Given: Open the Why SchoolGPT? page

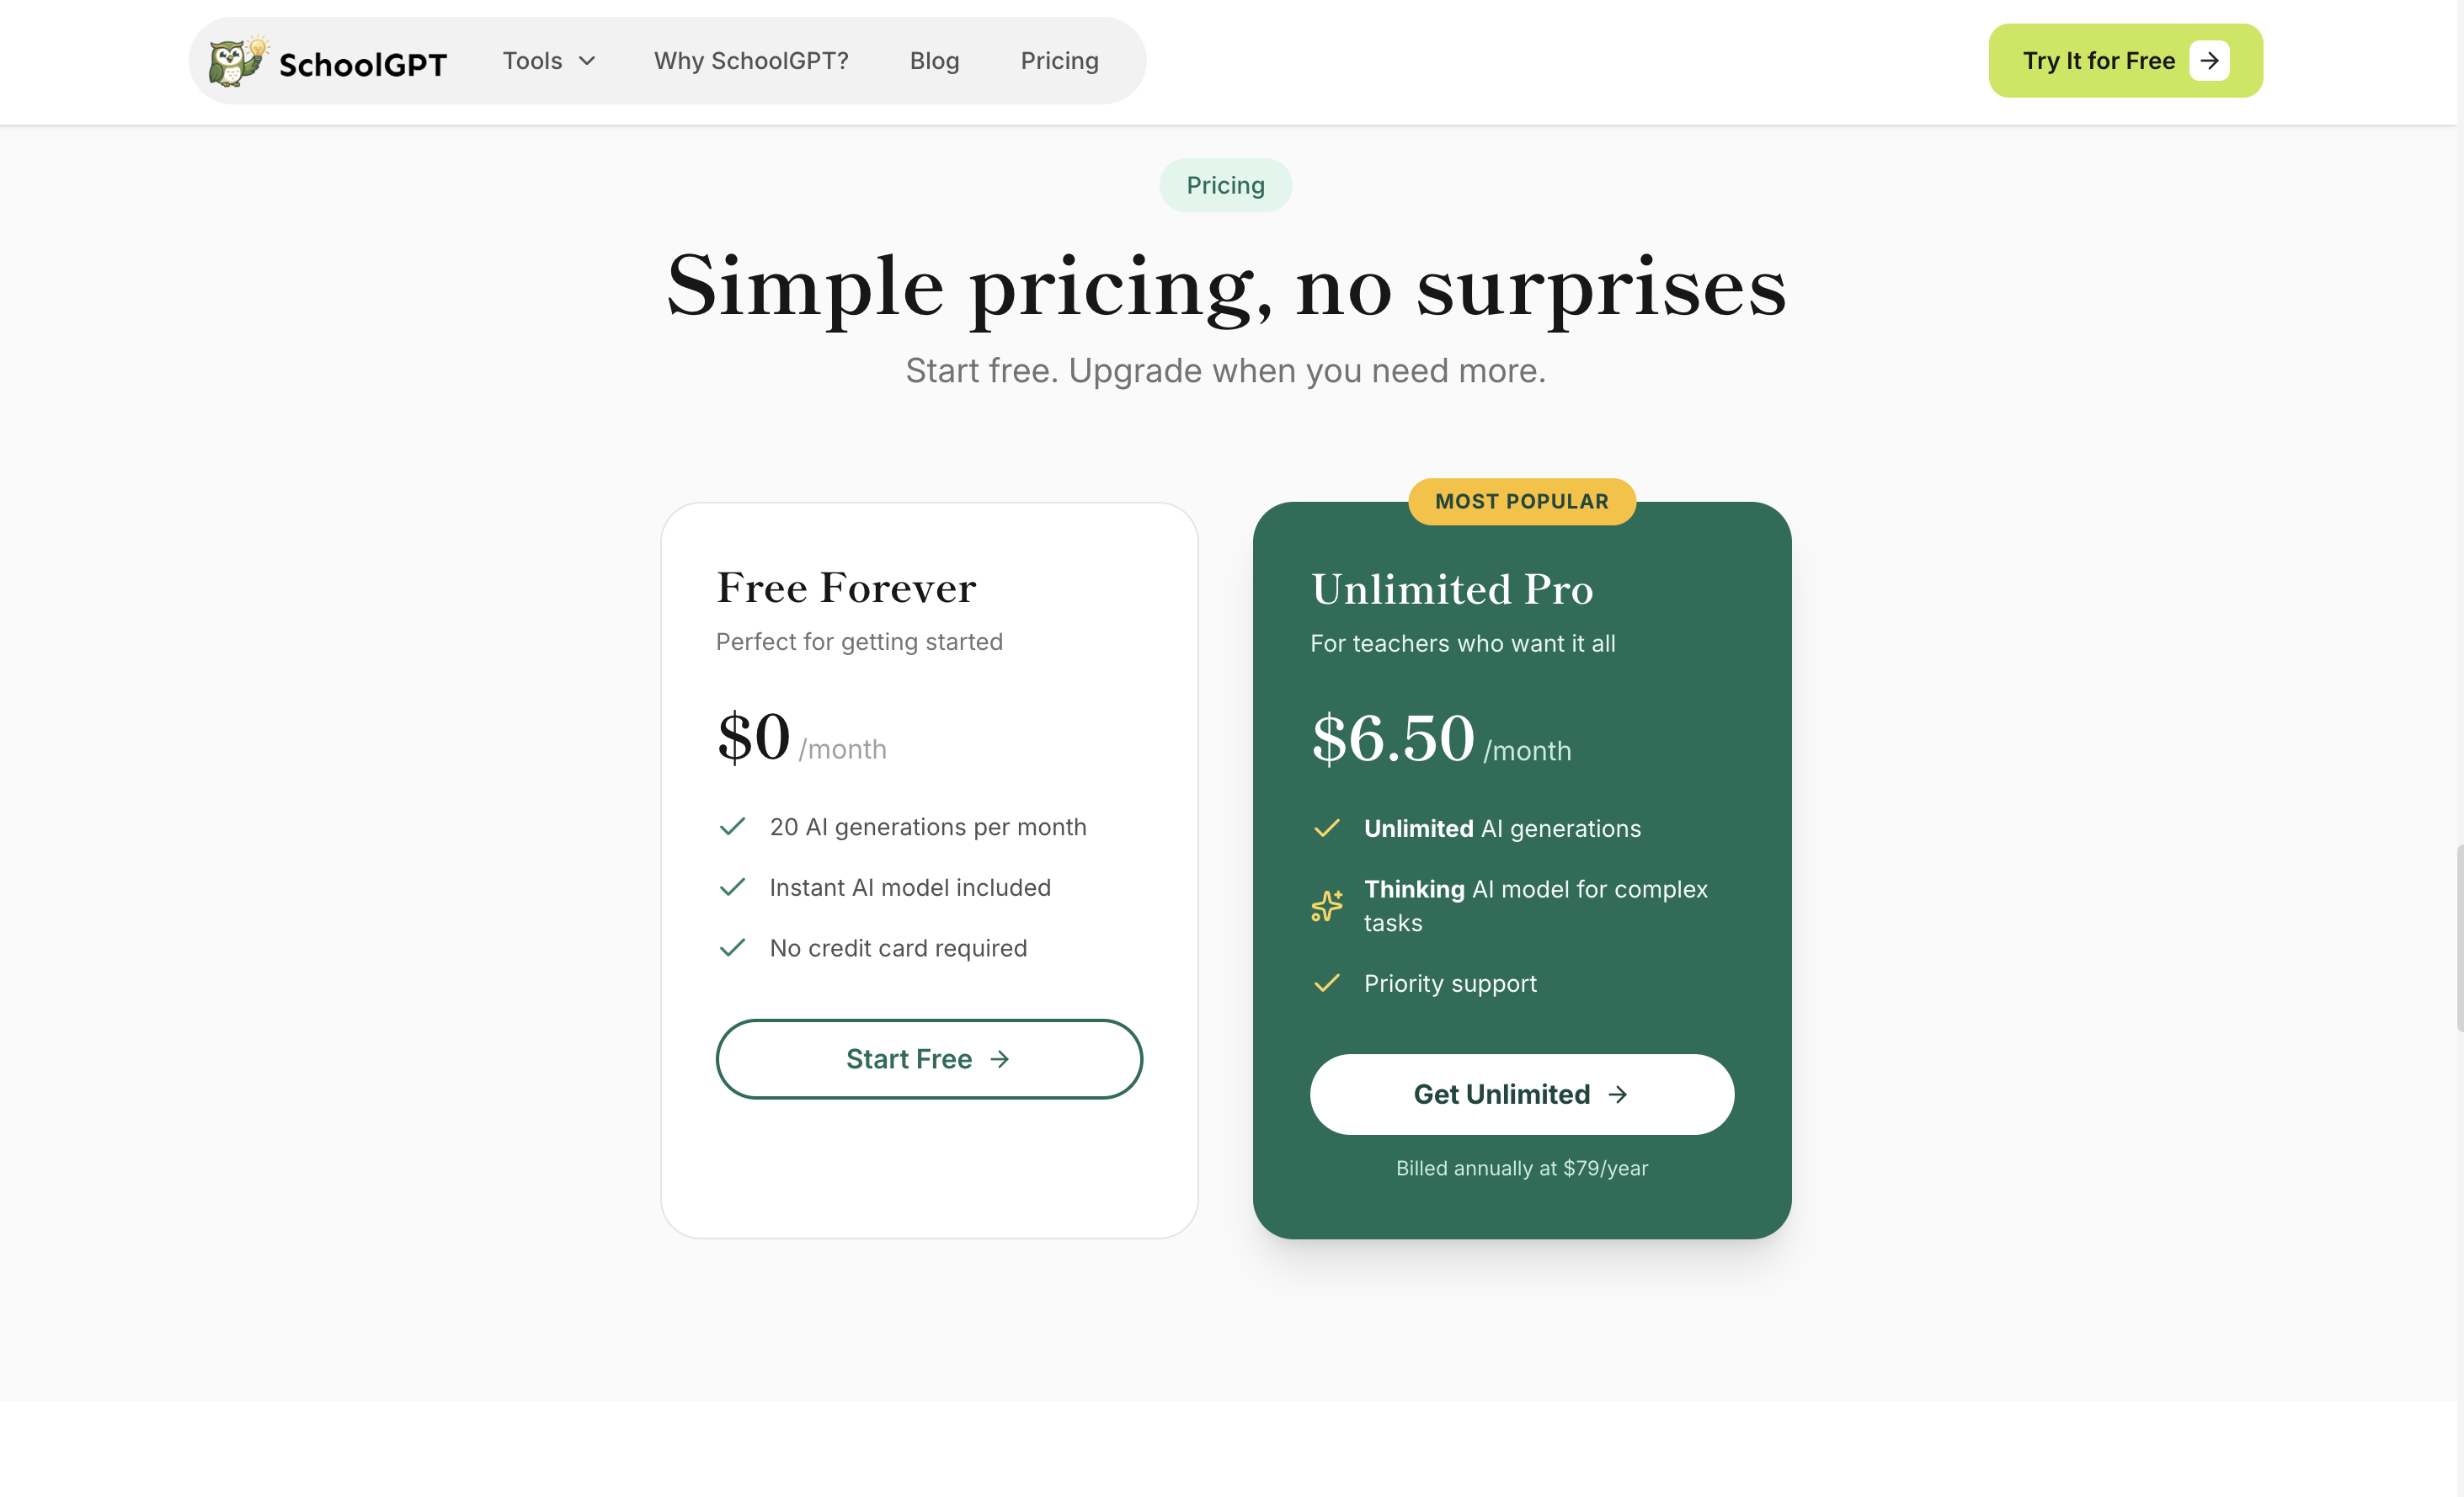Looking at the screenshot, I should pos(751,60).
